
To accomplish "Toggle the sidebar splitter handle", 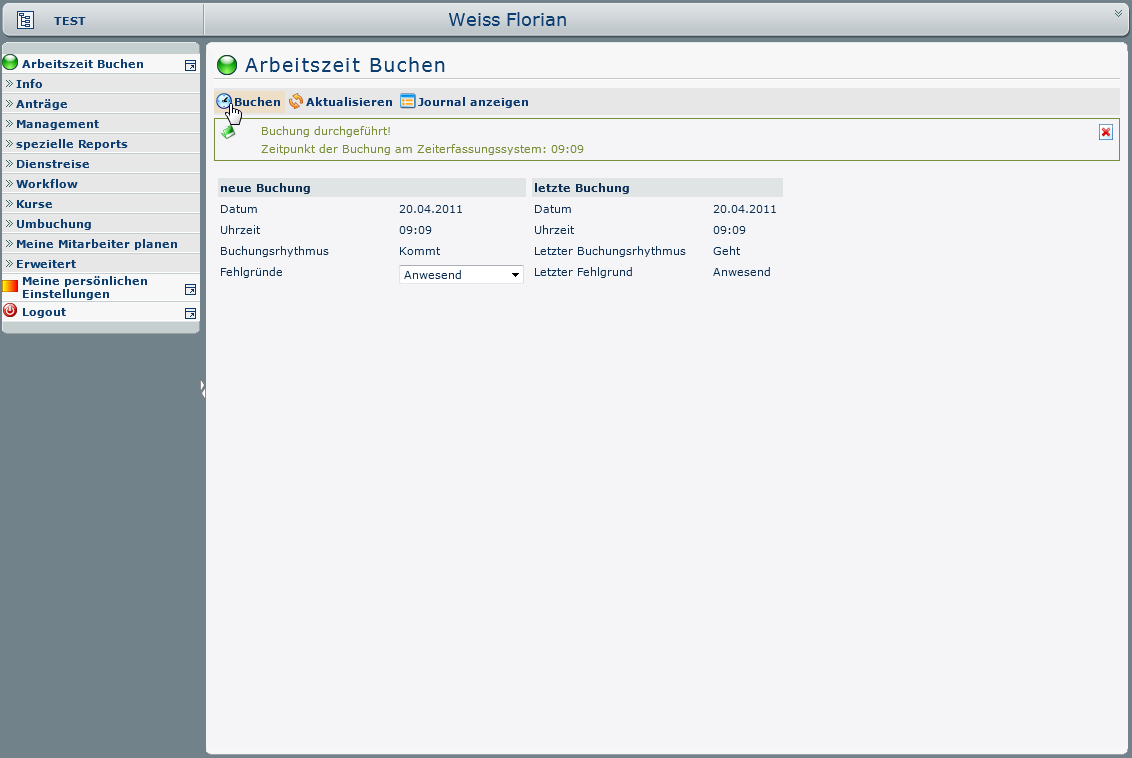I will pos(203,389).
